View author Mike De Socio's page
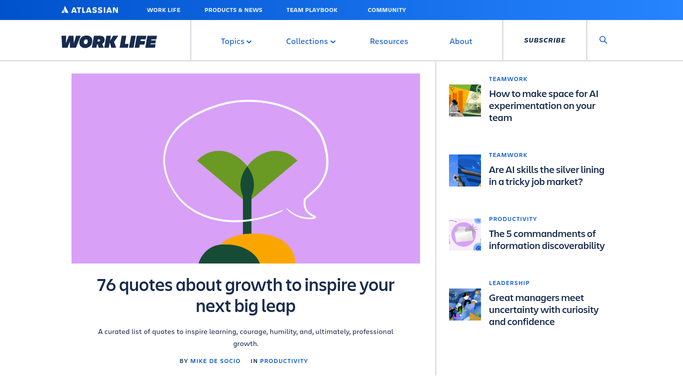The width and height of the screenshot is (683, 384). (215, 361)
